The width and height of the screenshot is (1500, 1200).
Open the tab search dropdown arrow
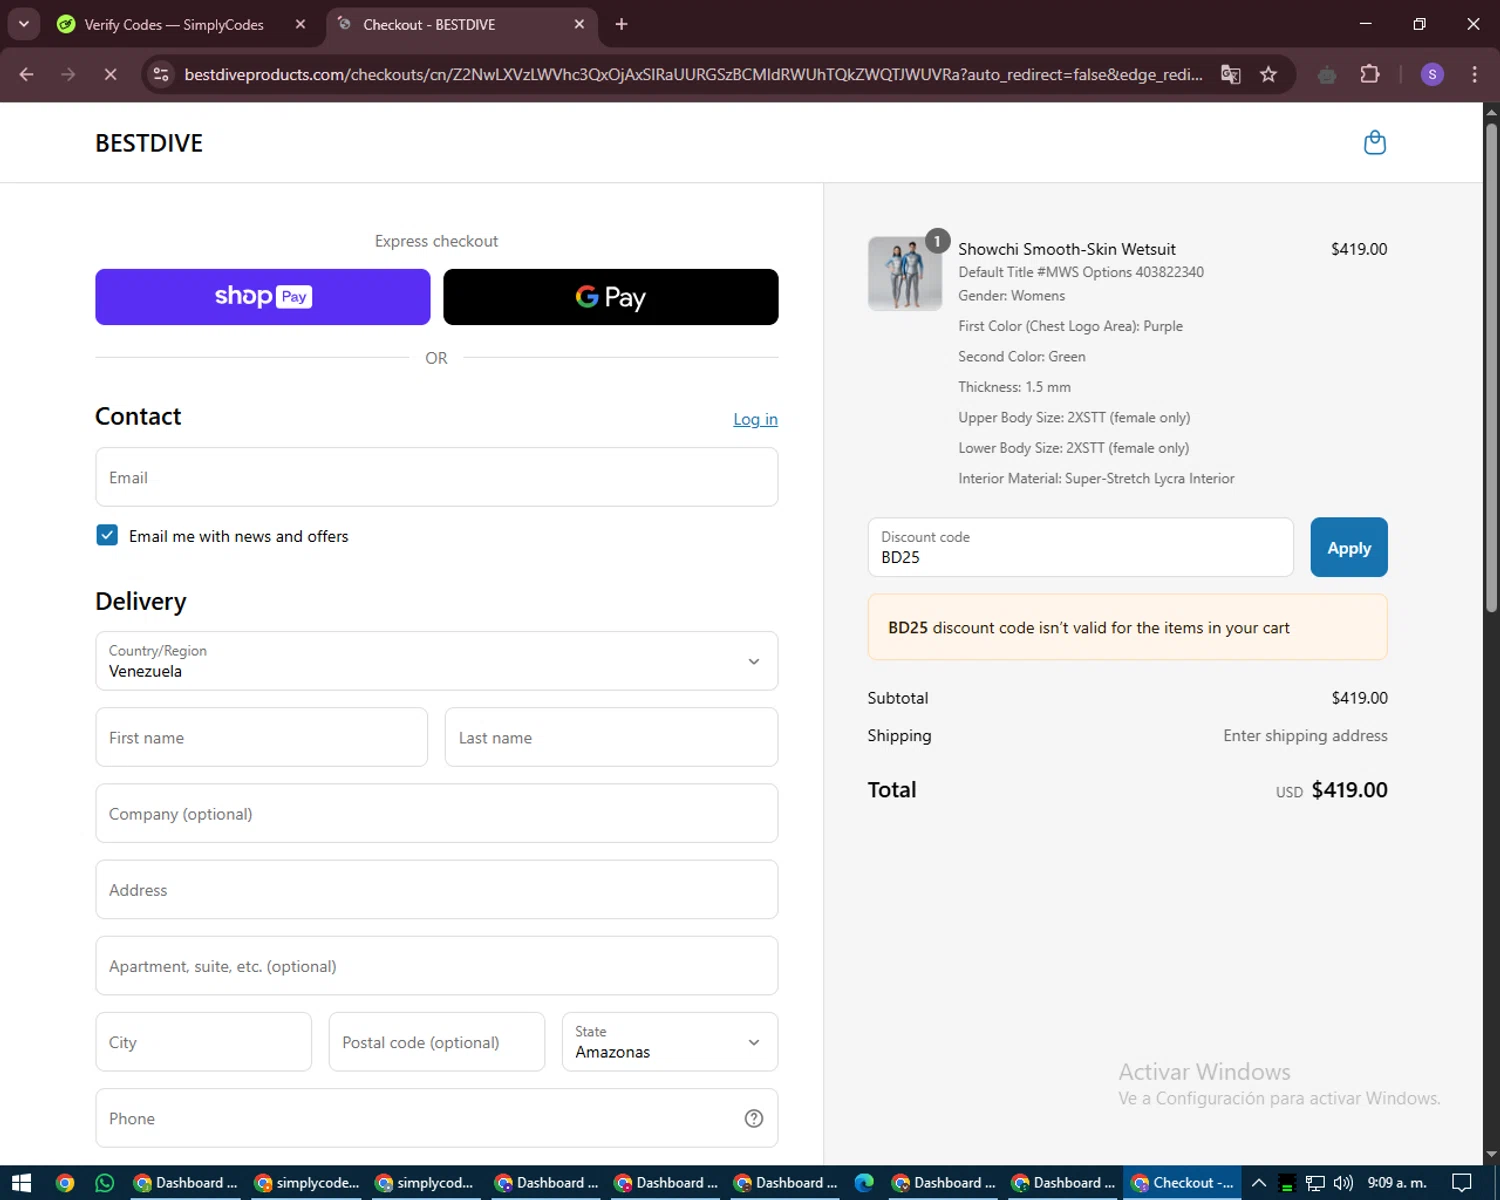click(23, 24)
